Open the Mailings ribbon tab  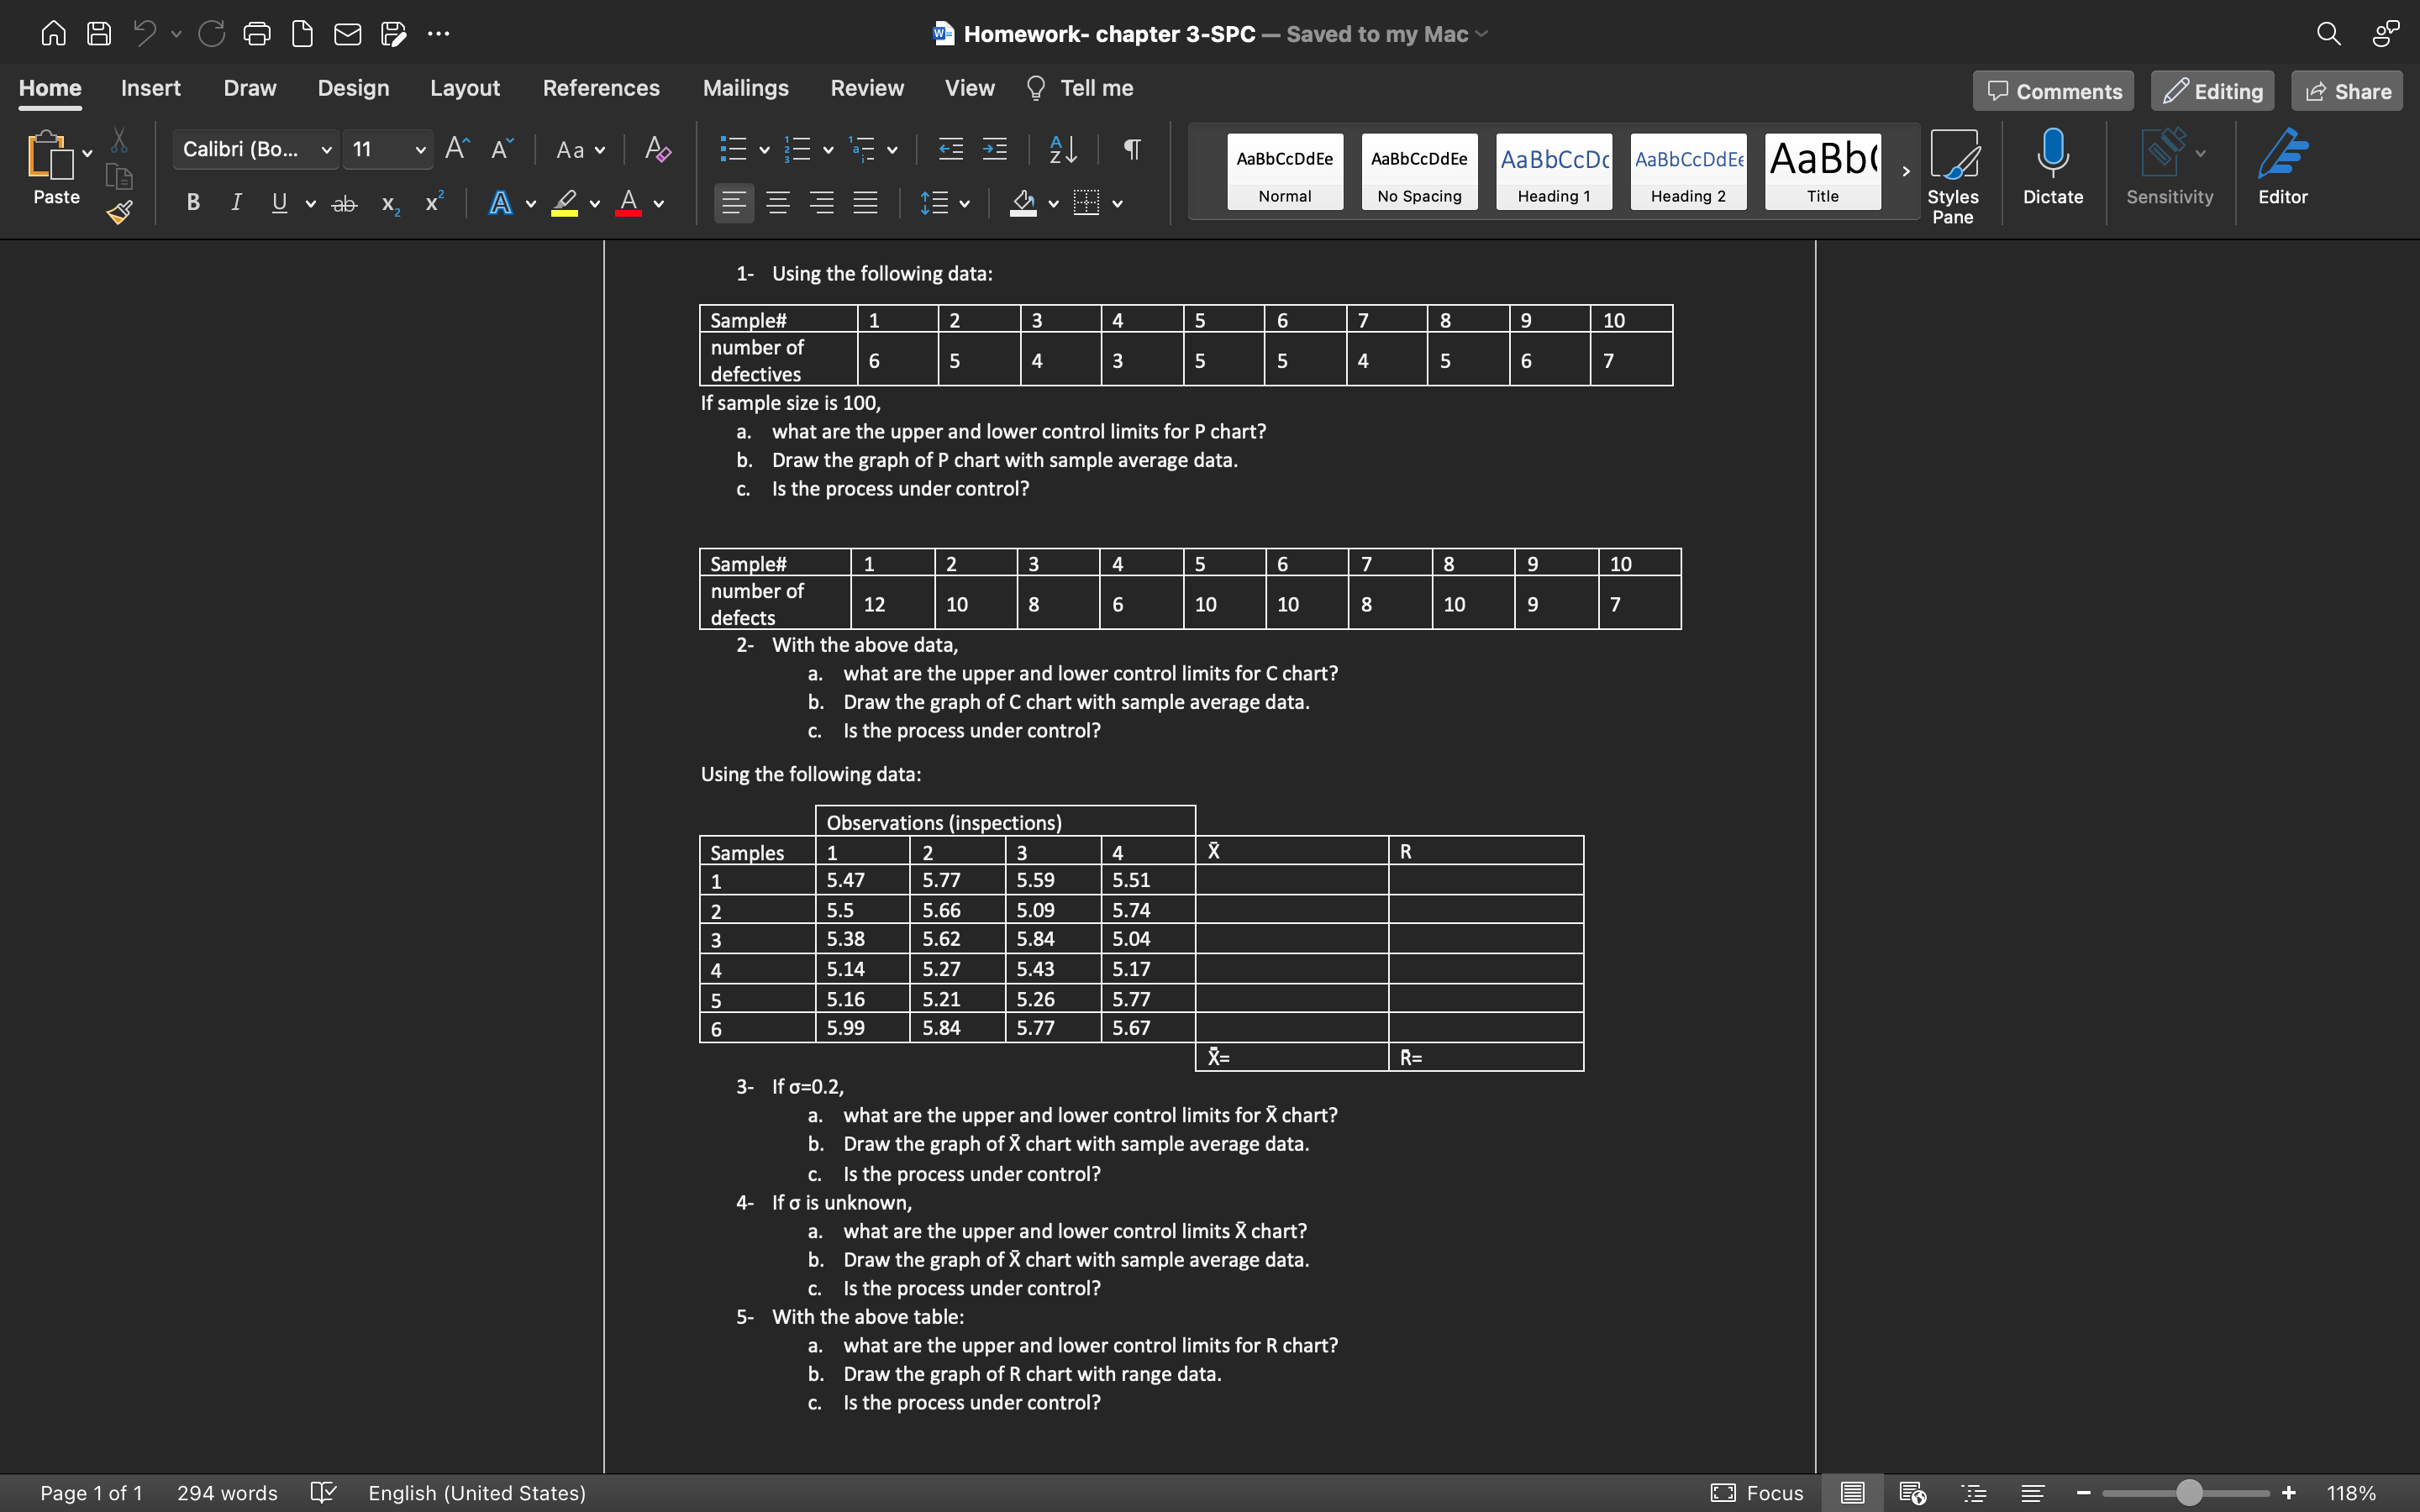click(745, 88)
